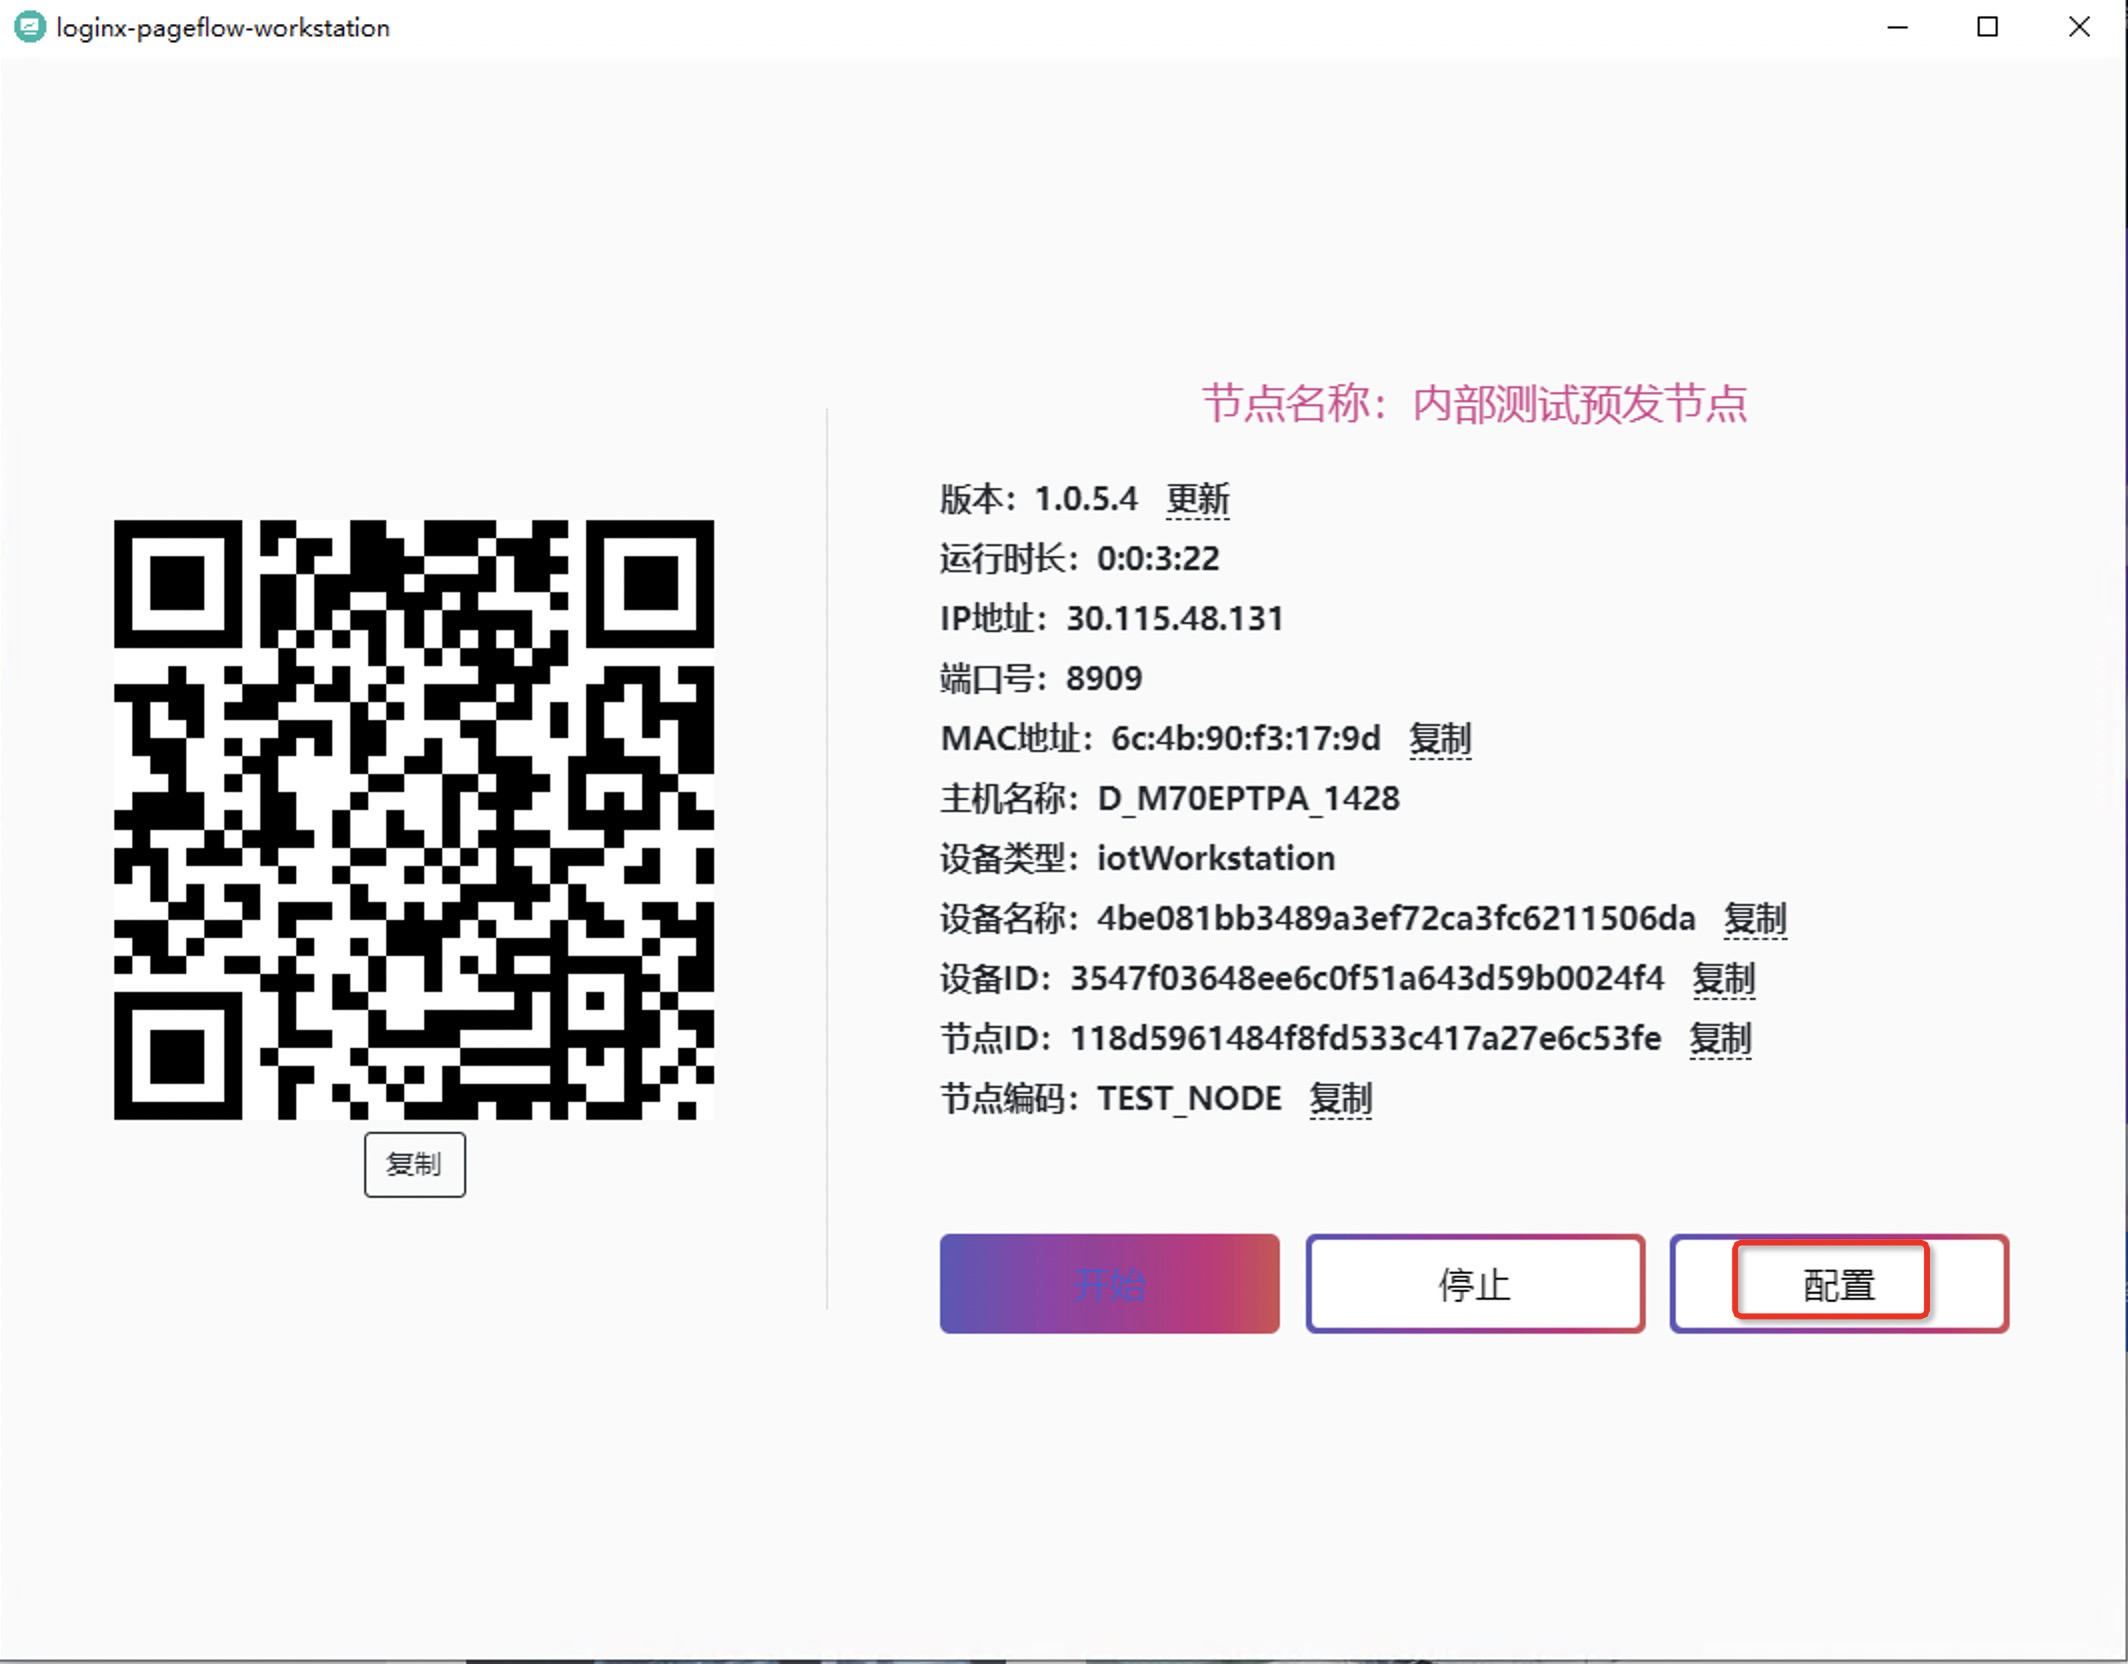
Task: Click the port number 8909
Action: (1104, 678)
